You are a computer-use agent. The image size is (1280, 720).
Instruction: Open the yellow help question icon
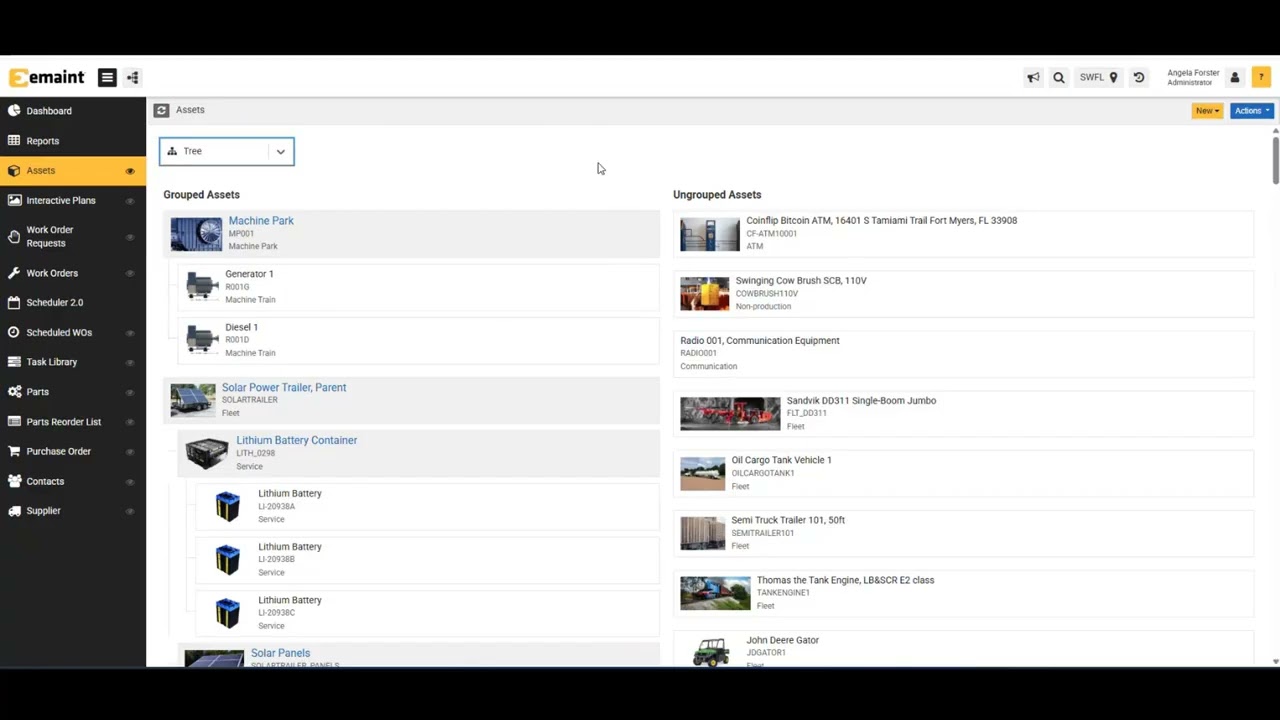[1261, 78]
